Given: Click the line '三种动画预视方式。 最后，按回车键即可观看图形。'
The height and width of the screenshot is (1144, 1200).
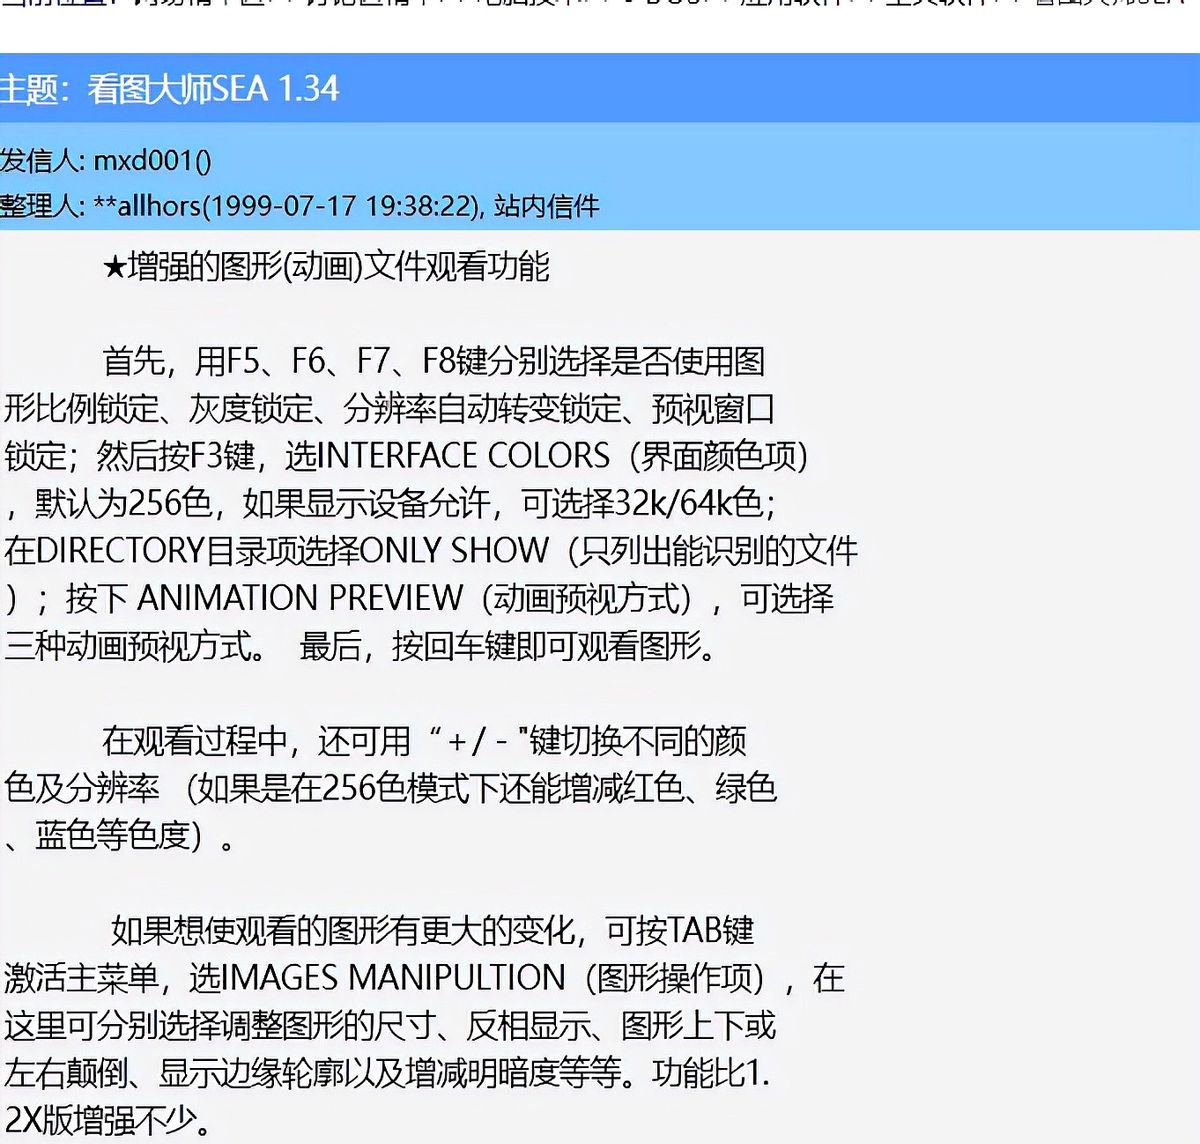Looking at the screenshot, I should pos(362,646).
